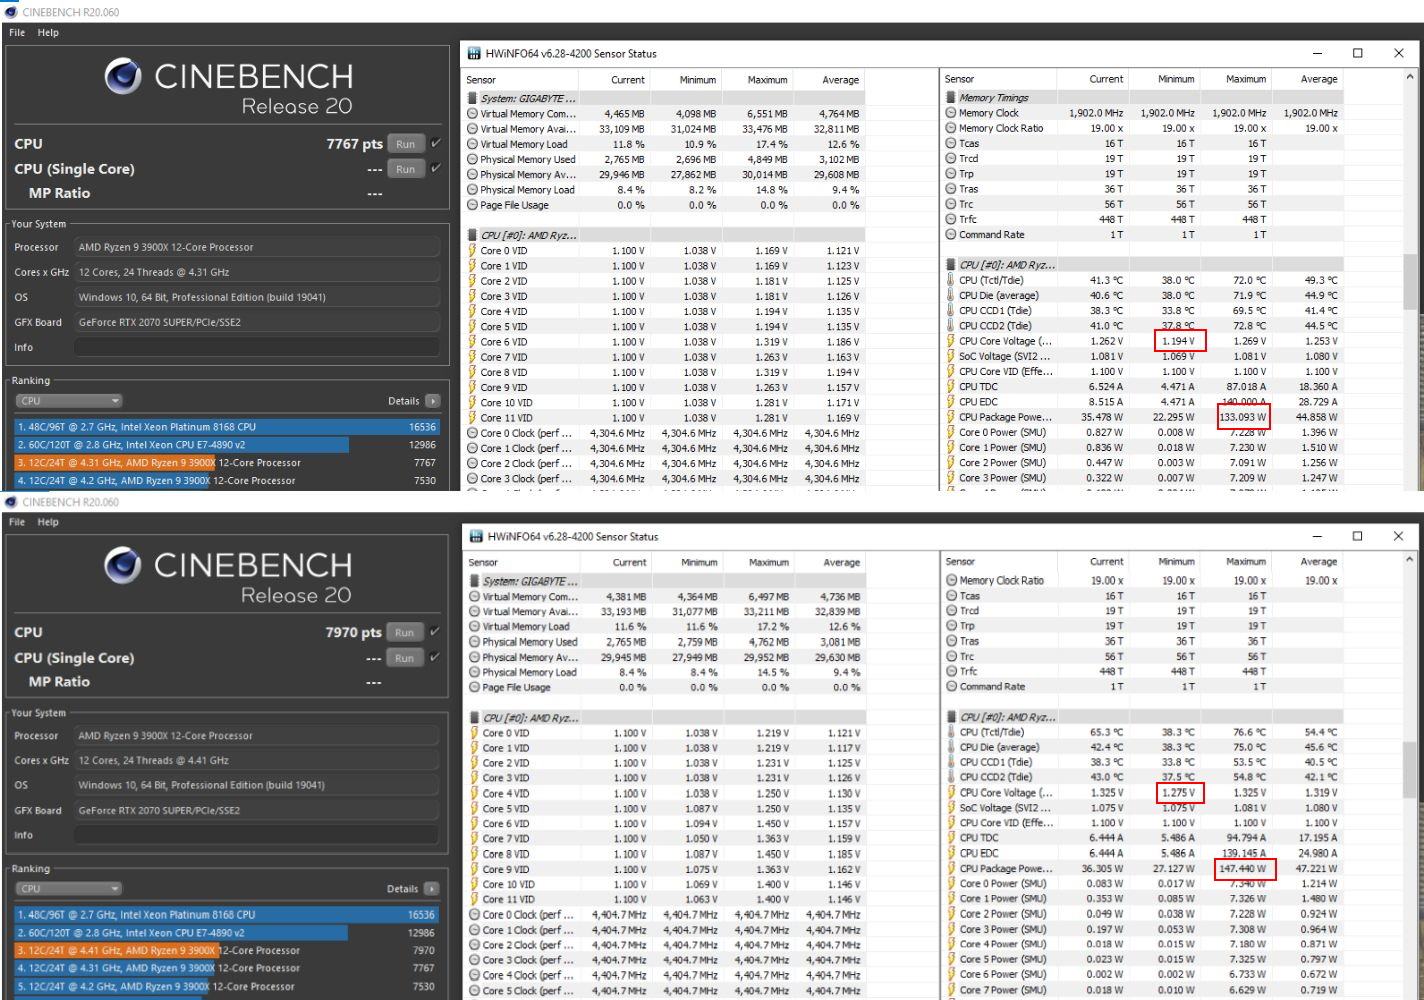Click Run beside the 7970 pts CPU score

[x=404, y=632]
